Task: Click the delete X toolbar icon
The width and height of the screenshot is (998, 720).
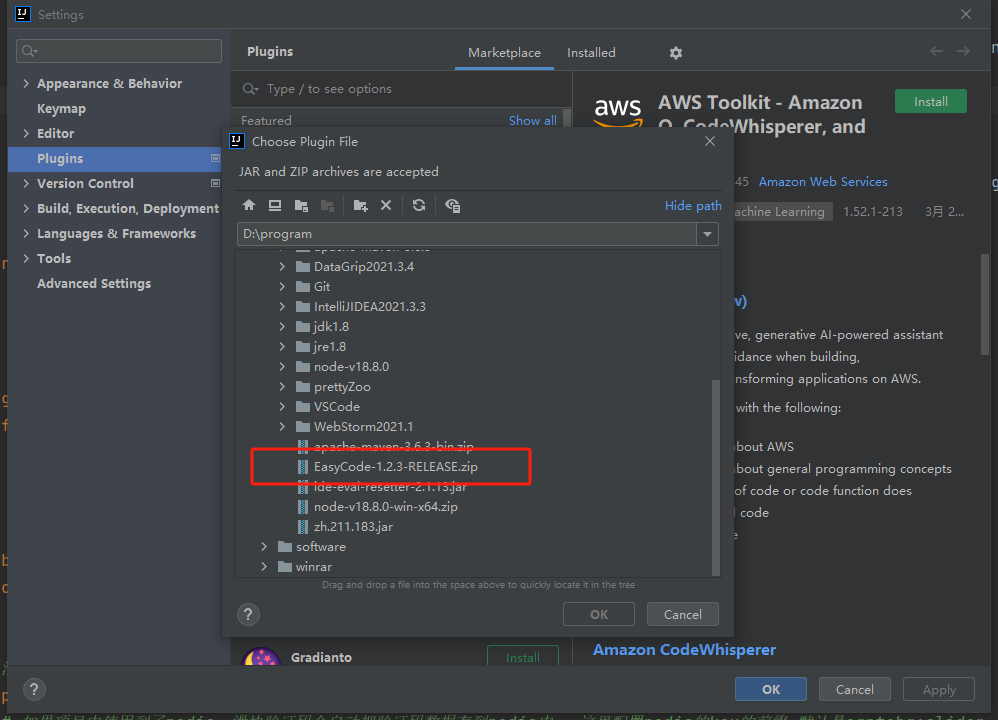Action: click(x=386, y=205)
